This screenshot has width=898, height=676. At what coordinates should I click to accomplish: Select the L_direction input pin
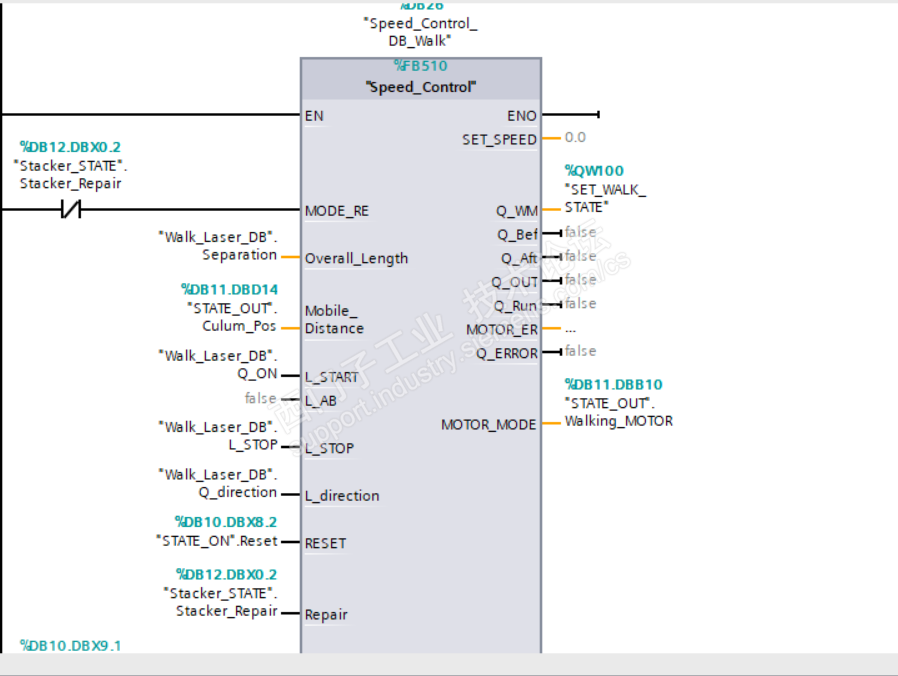pyautogui.click(x=342, y=496)
